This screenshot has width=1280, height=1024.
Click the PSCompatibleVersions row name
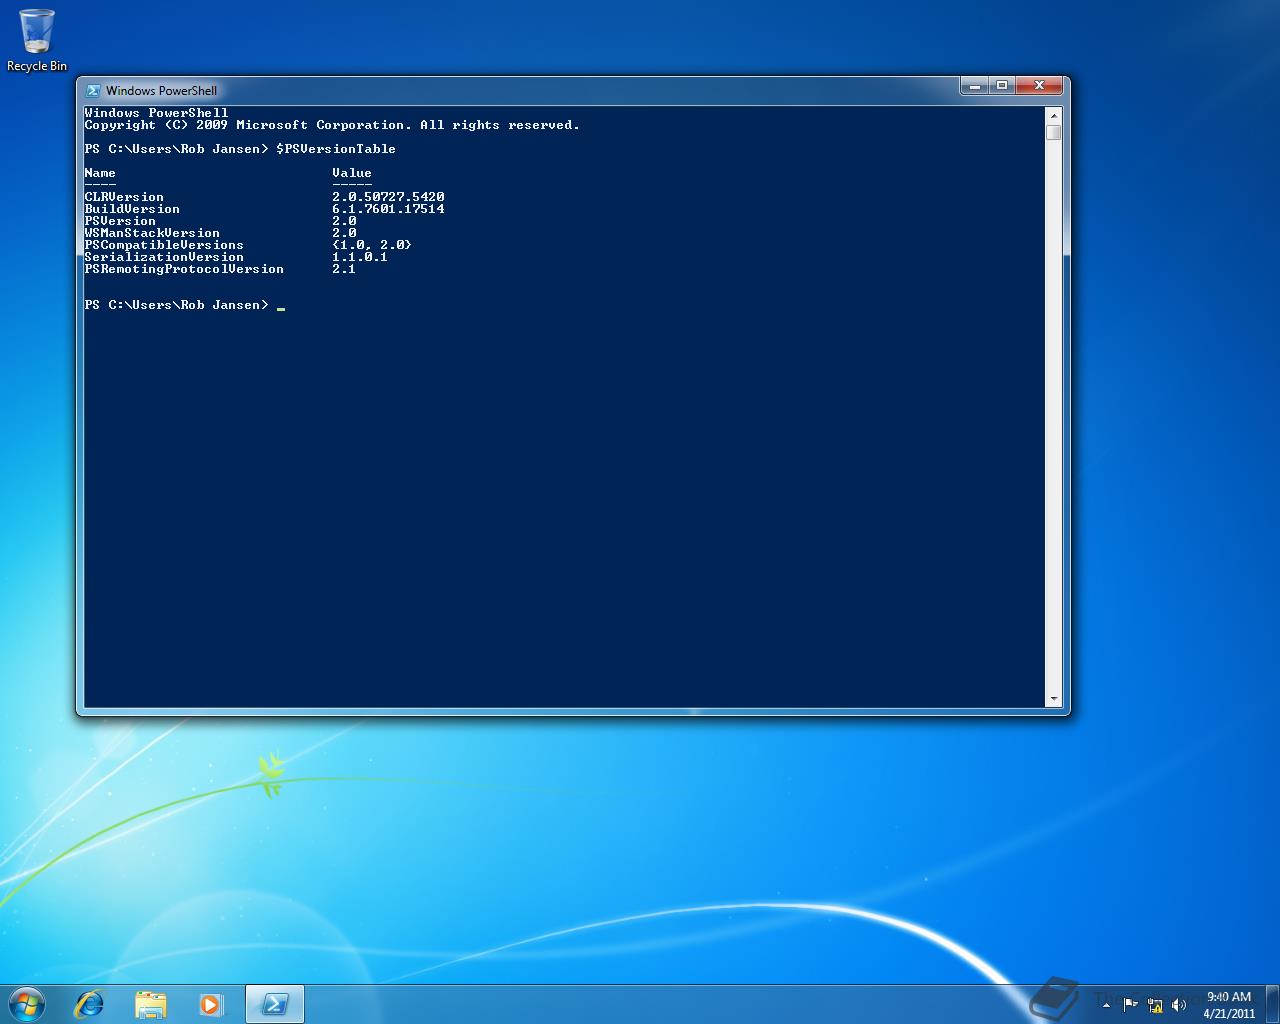point(164,245)
